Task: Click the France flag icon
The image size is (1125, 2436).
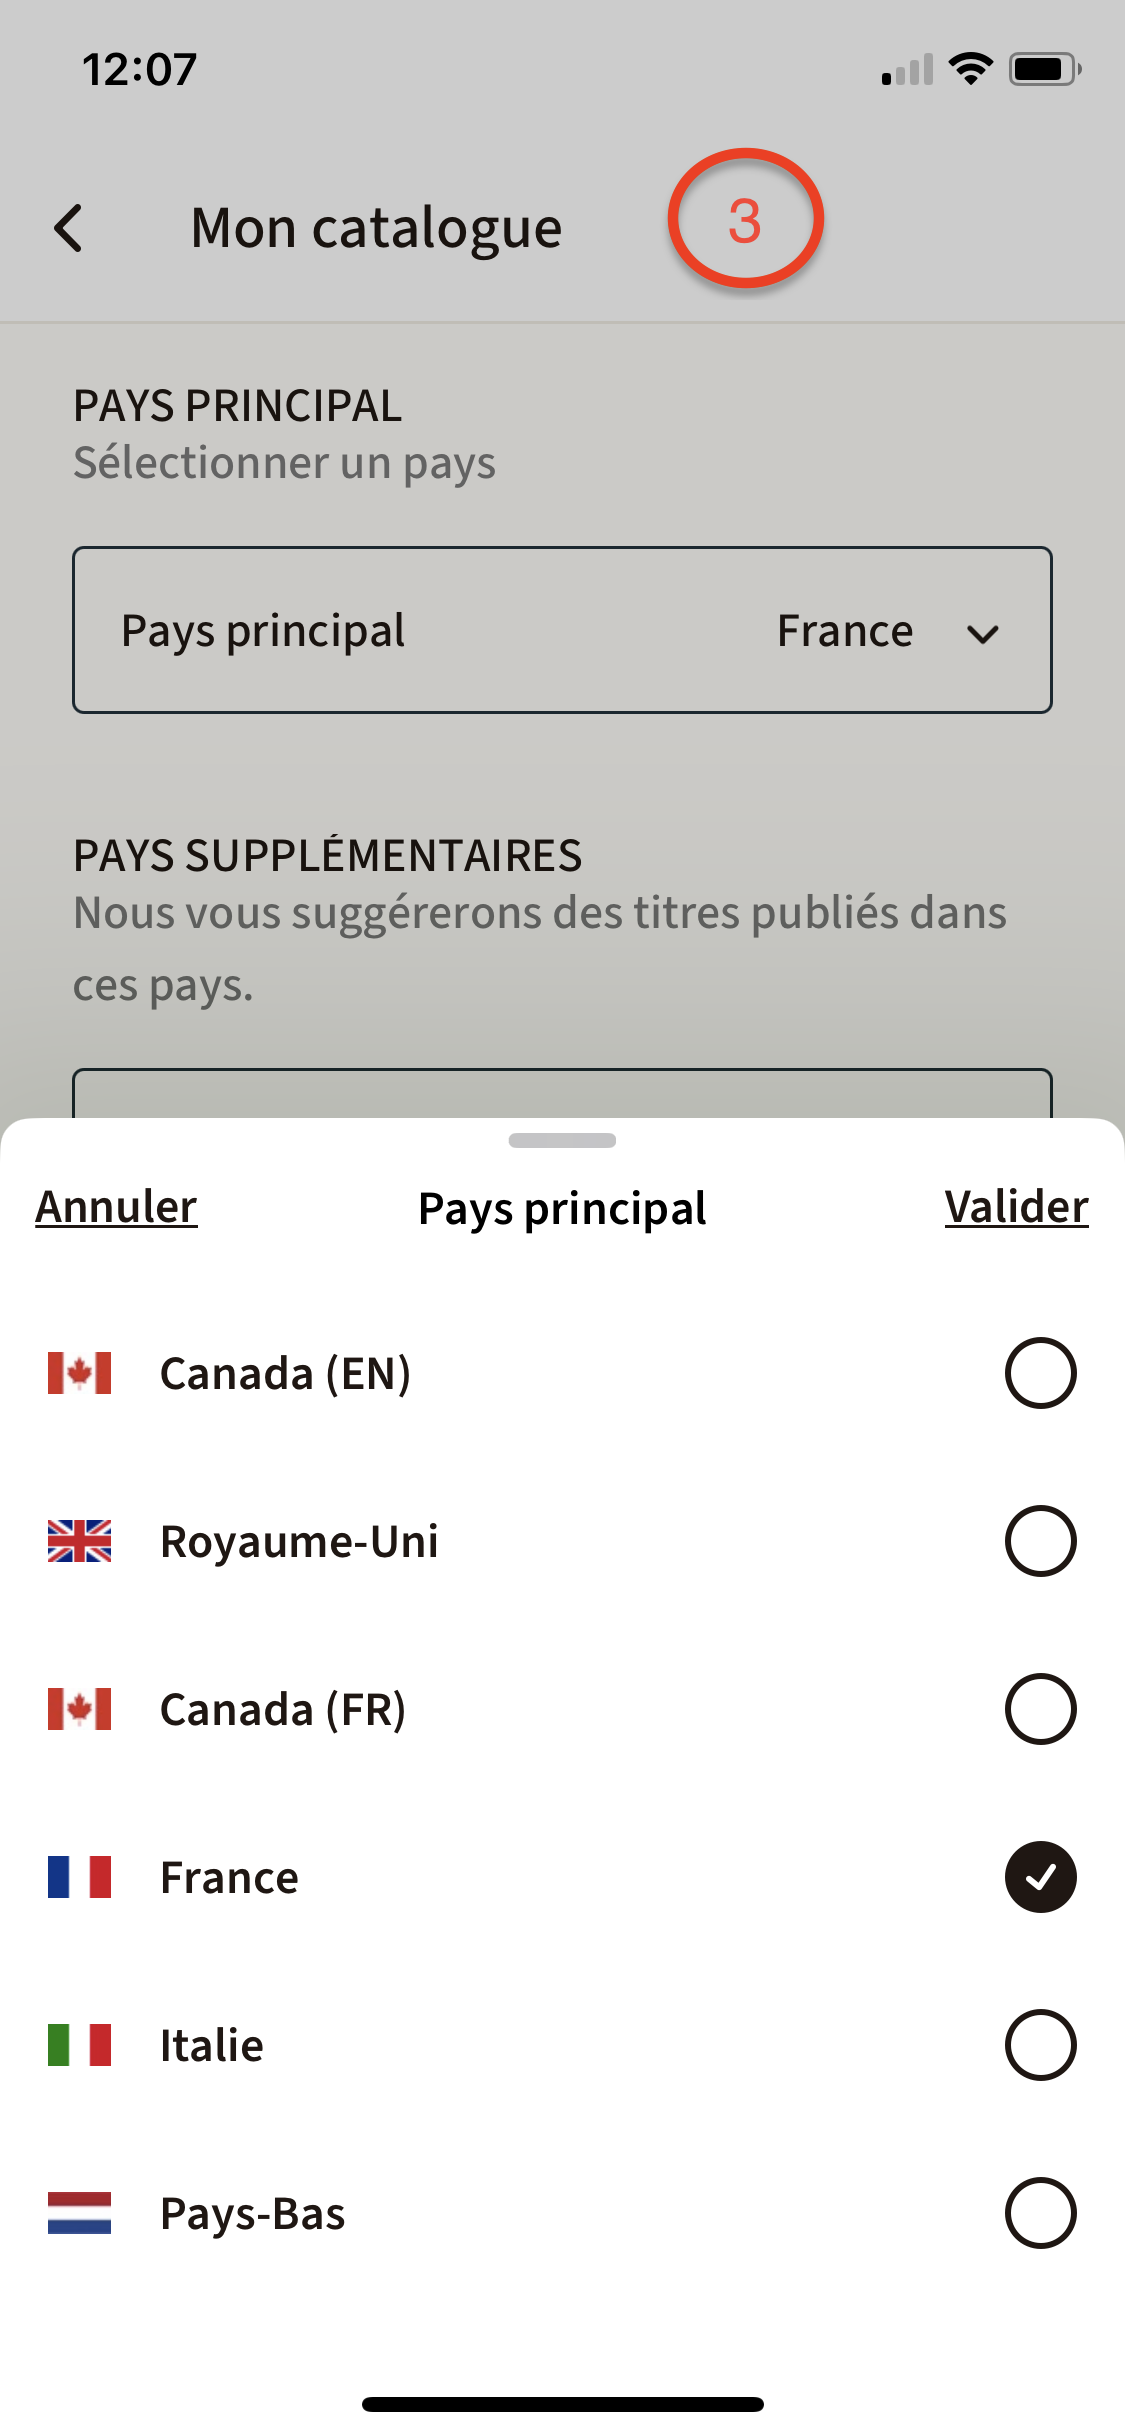Action: pyautogui.click(x=80, y=1877)
